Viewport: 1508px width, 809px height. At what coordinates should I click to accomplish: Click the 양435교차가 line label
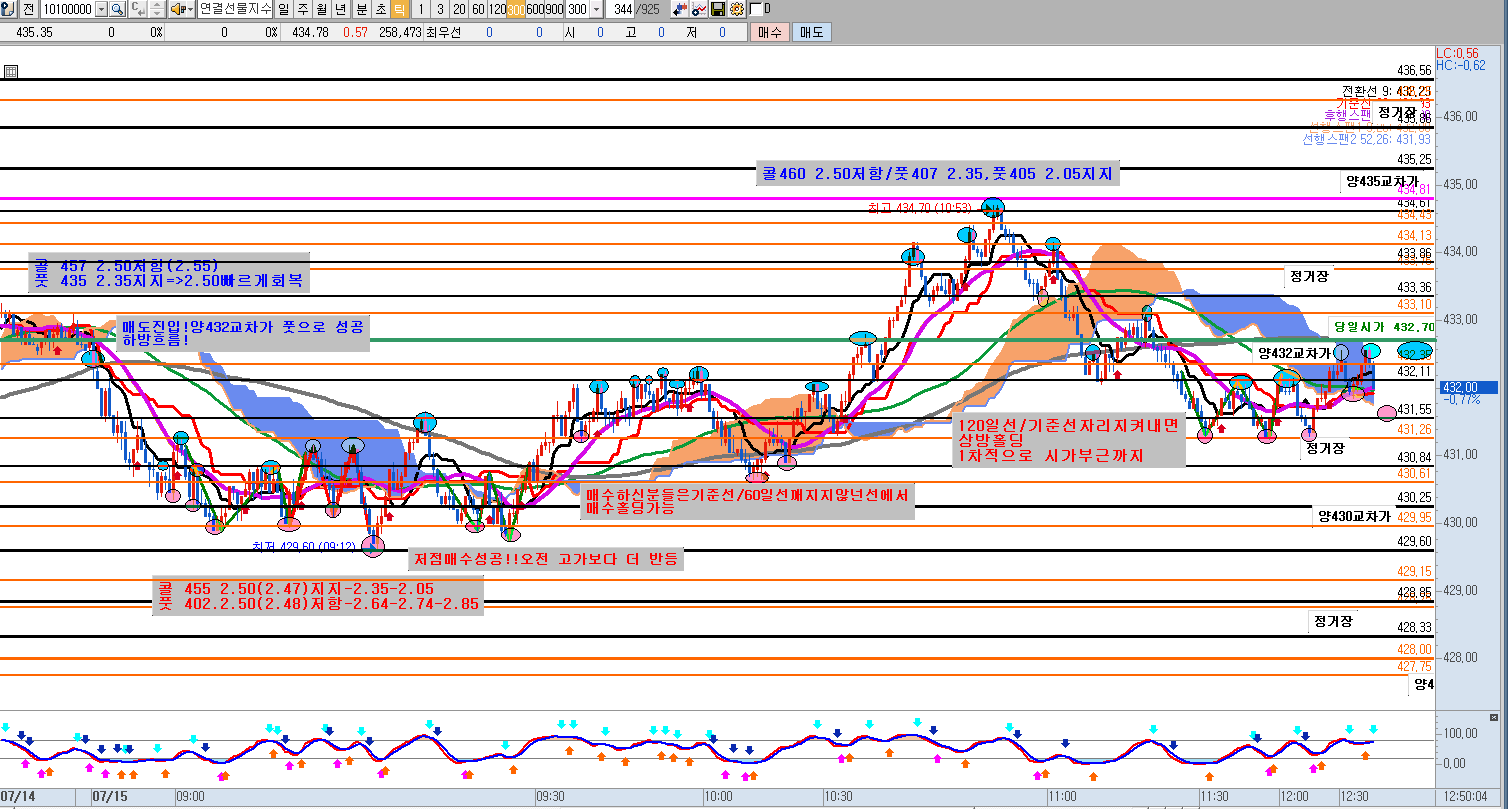point(1382,182)
